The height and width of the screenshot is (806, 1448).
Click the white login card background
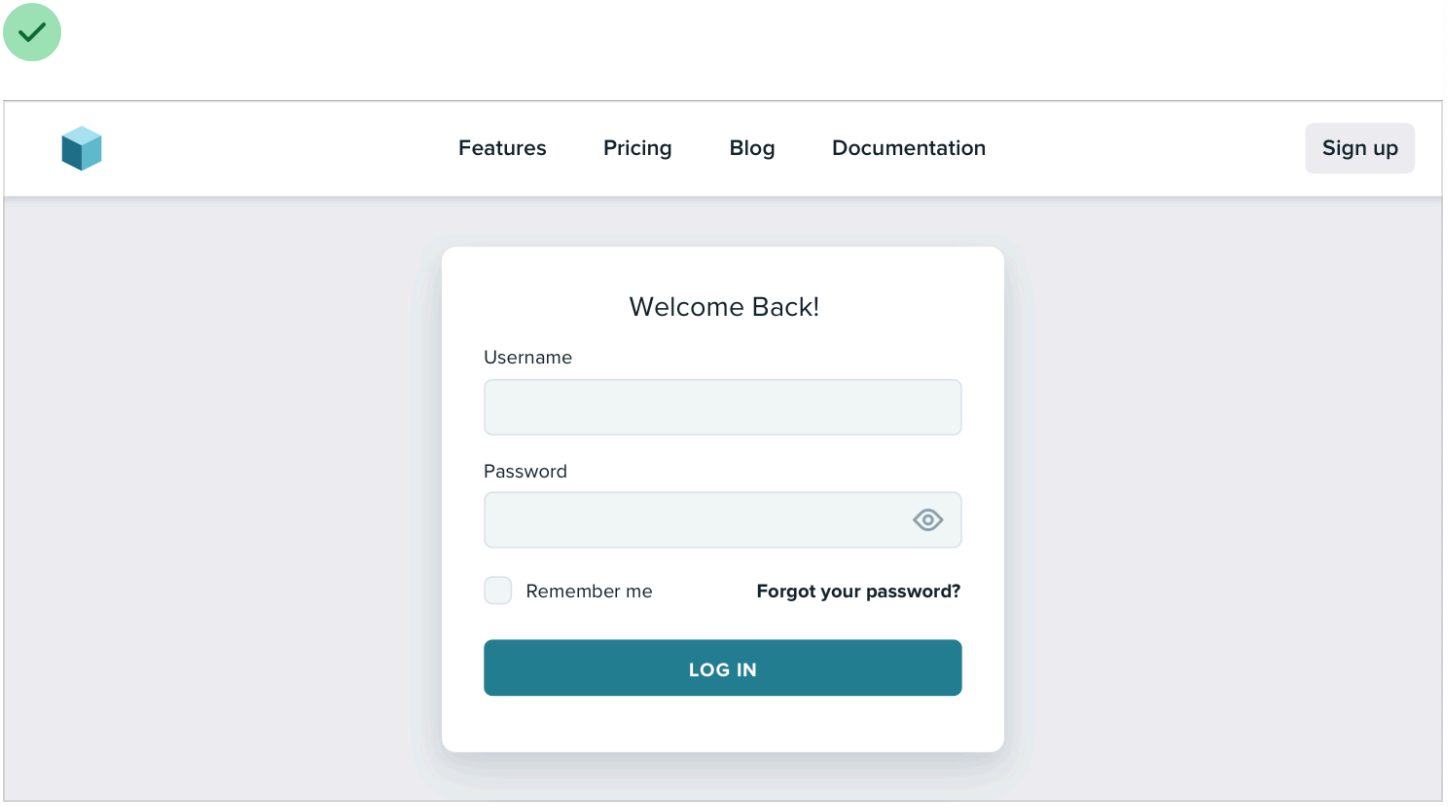(722, 723)
